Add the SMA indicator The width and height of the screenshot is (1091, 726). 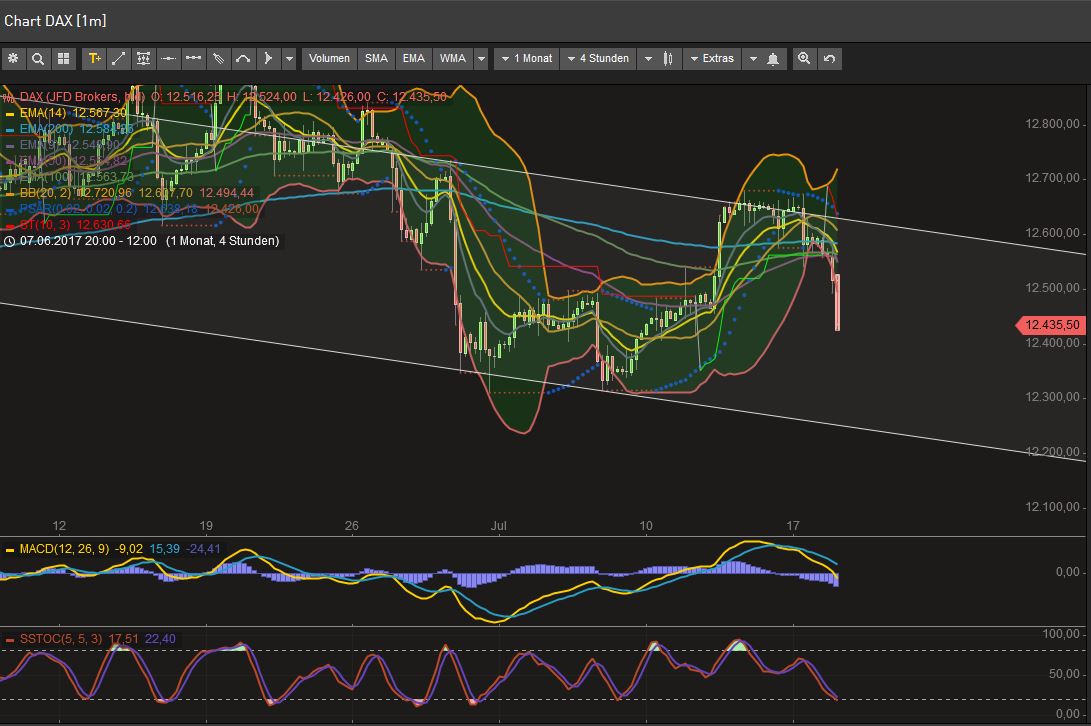point(376,58)
